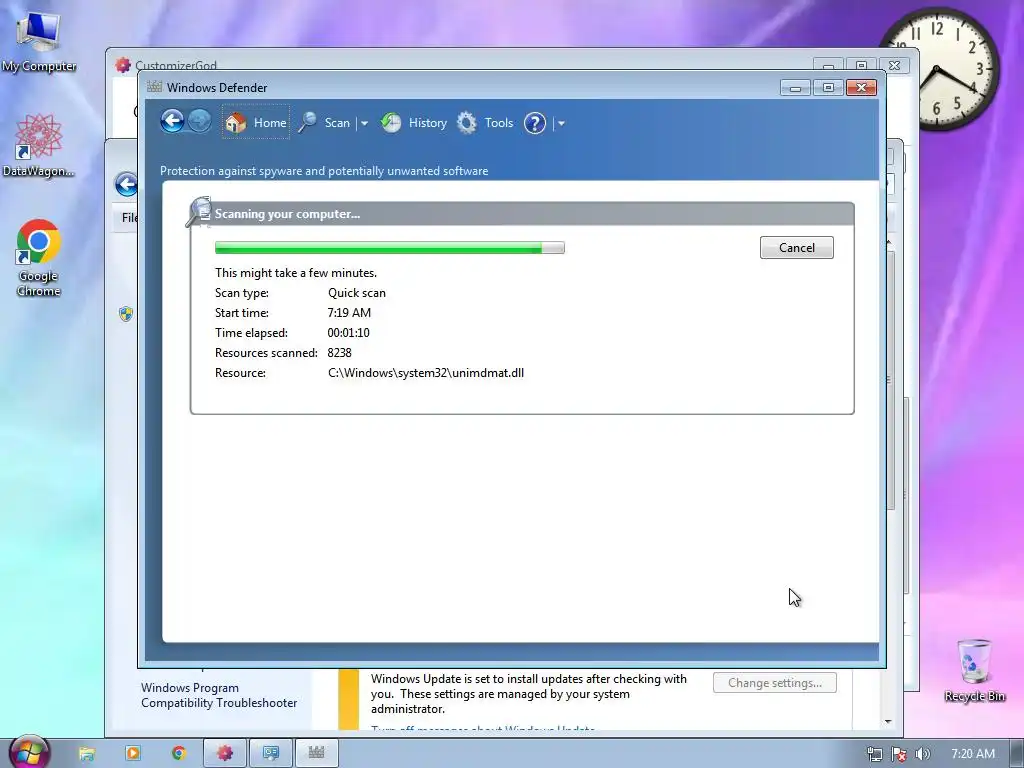The image size is (1024, 768).
Task: Click the scanning magnifier icon in header
Action: [199, 212]
